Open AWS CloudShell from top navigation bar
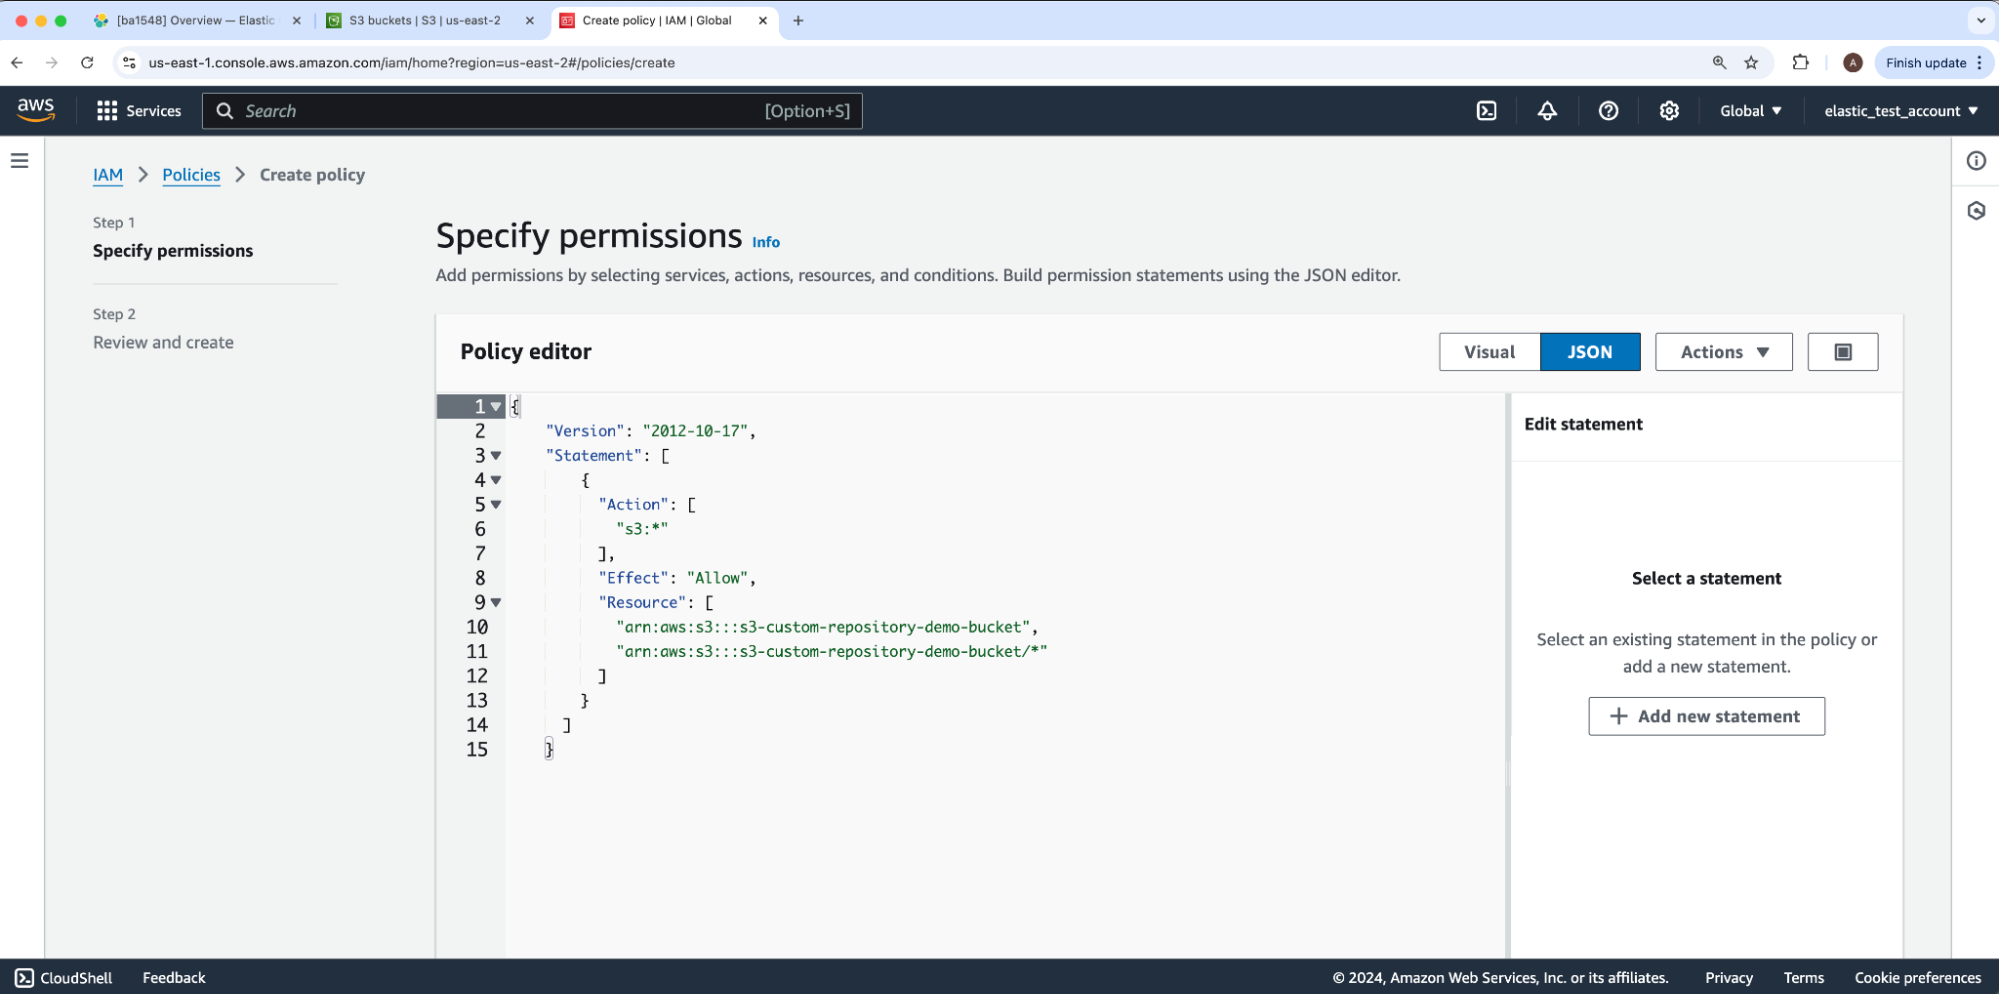This screenshot has height=994, width=1999. tap(1486, 111)
